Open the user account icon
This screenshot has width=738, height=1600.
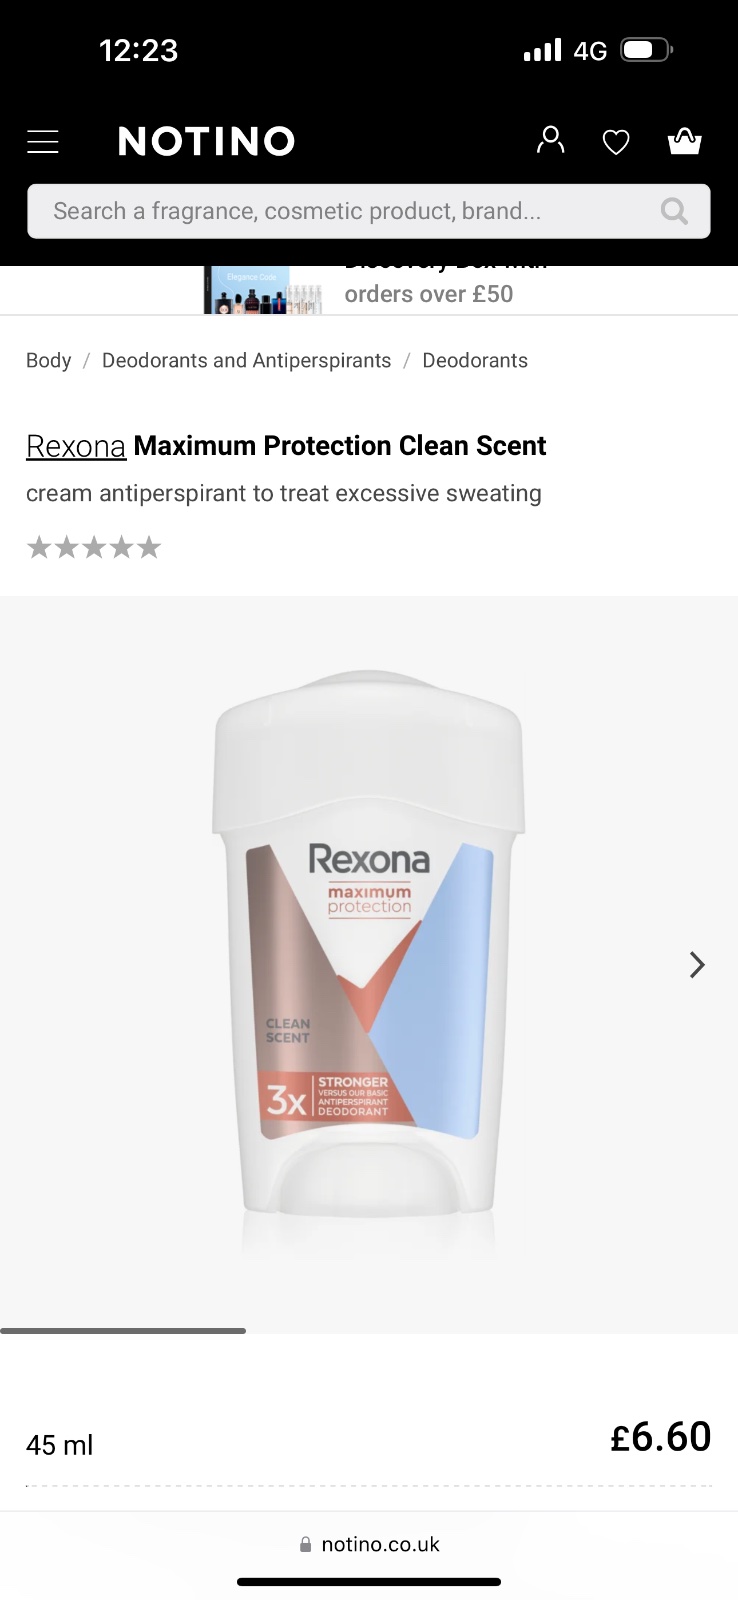(551, 141)
